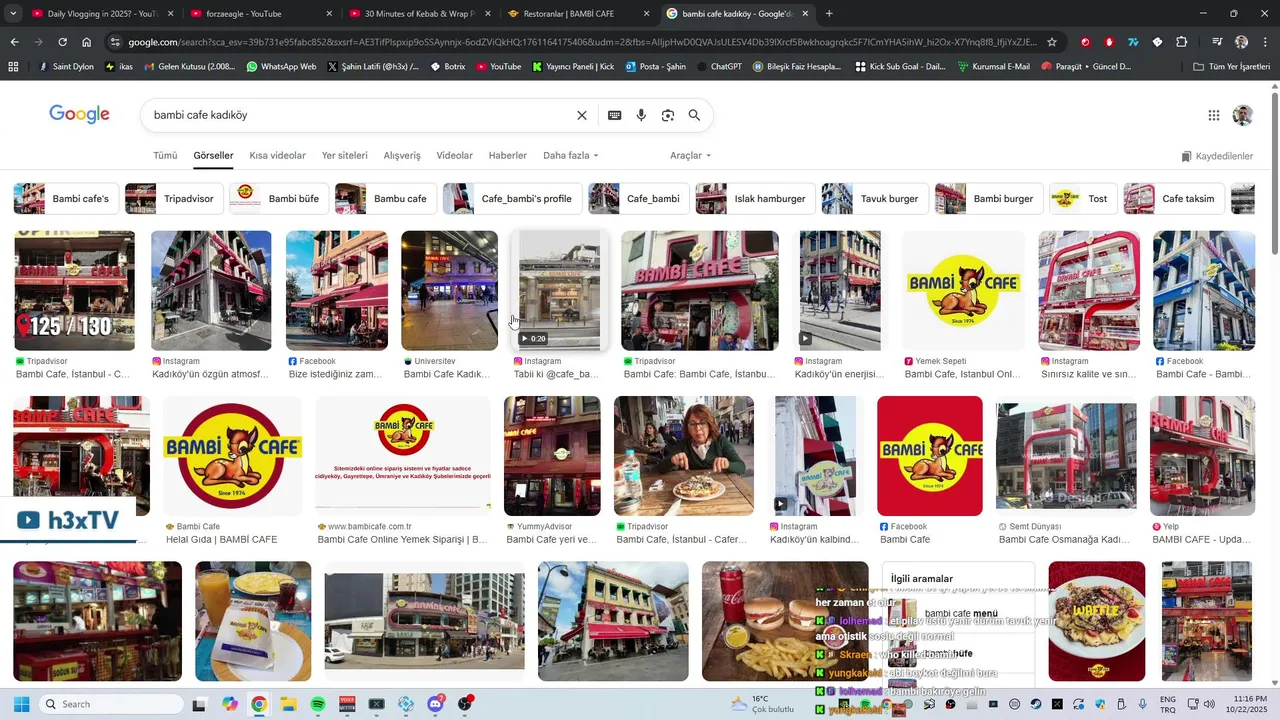Submit search using magnifier icon
Screen dimensions: 1280x720
(x=694, y=115)
